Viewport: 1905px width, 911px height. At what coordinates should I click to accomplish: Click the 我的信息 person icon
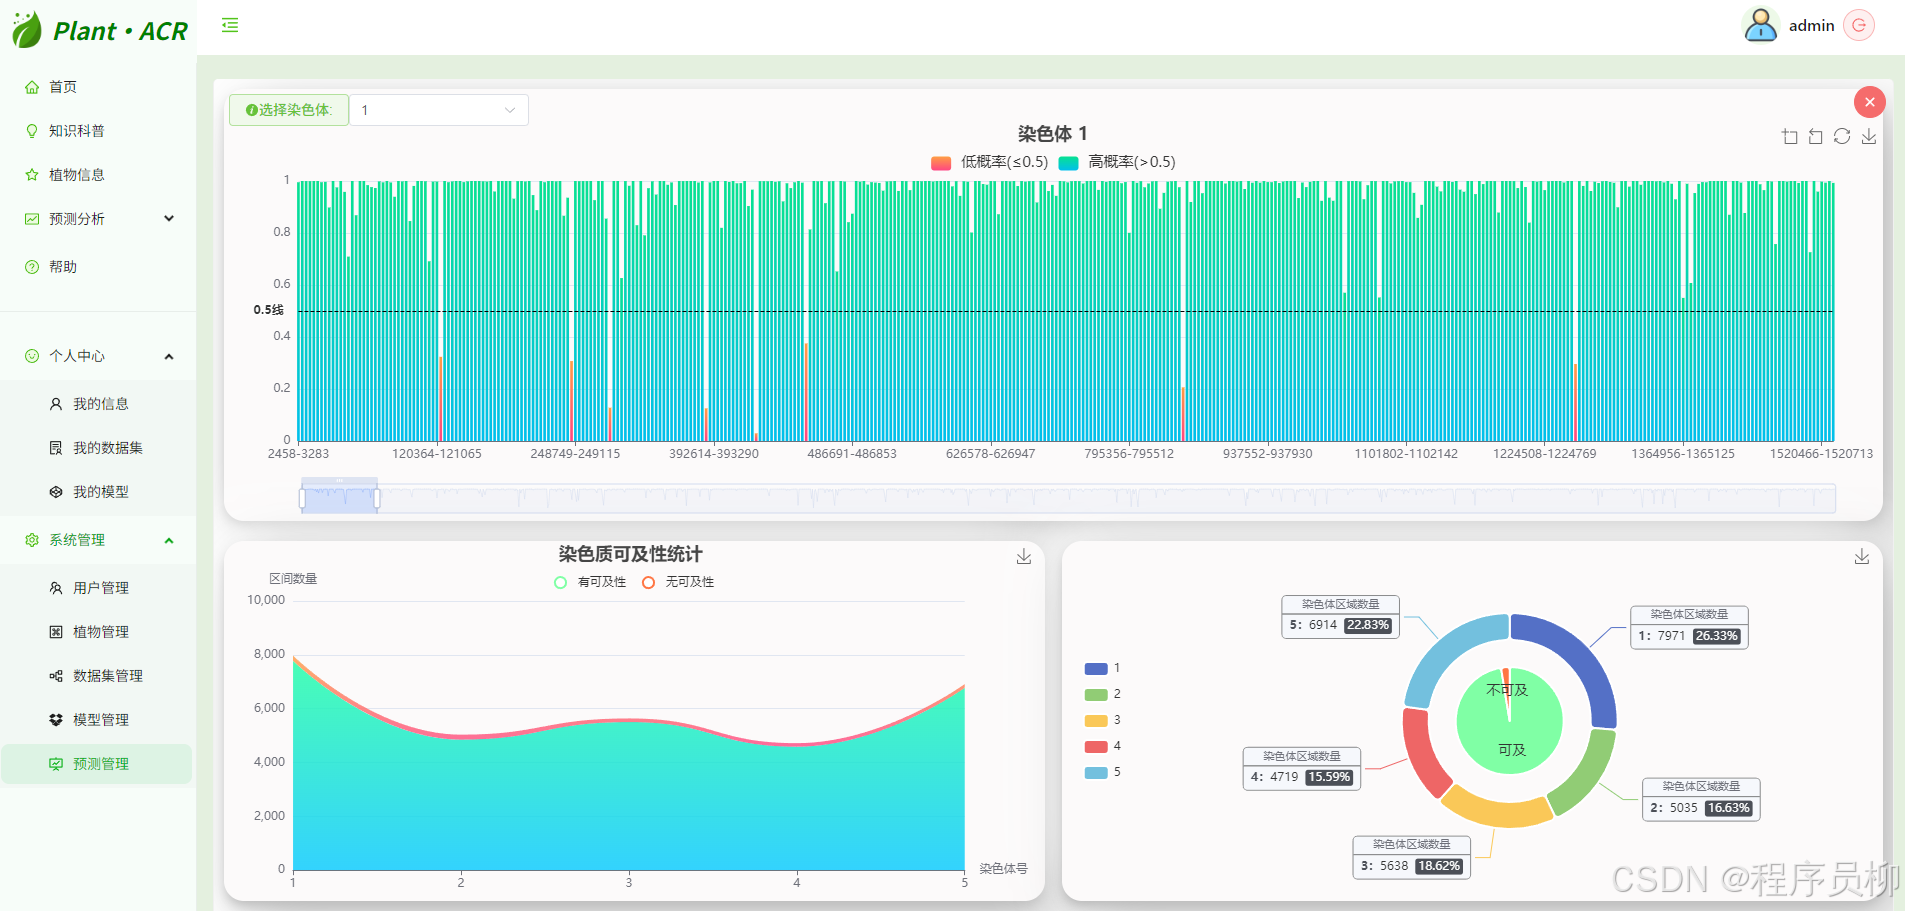click(x=56, y=404)
